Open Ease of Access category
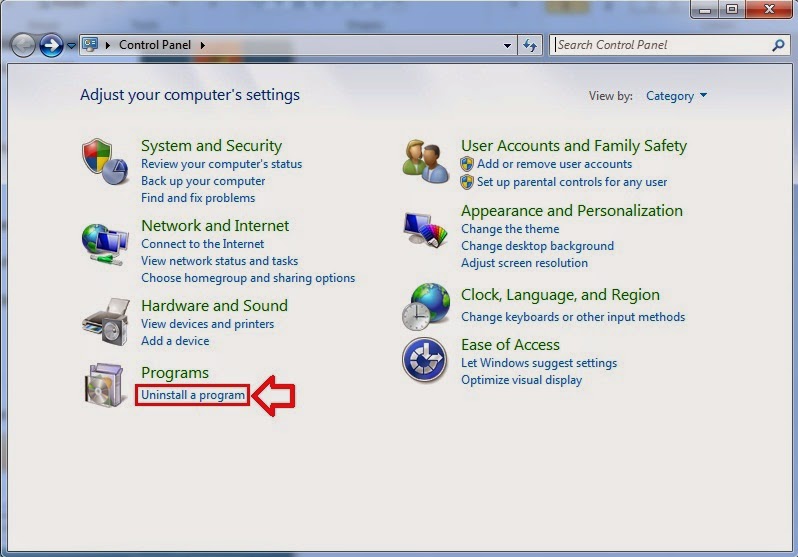Viewport: 798px width, 557px height. pyautogui.click(x=510, y=345)
